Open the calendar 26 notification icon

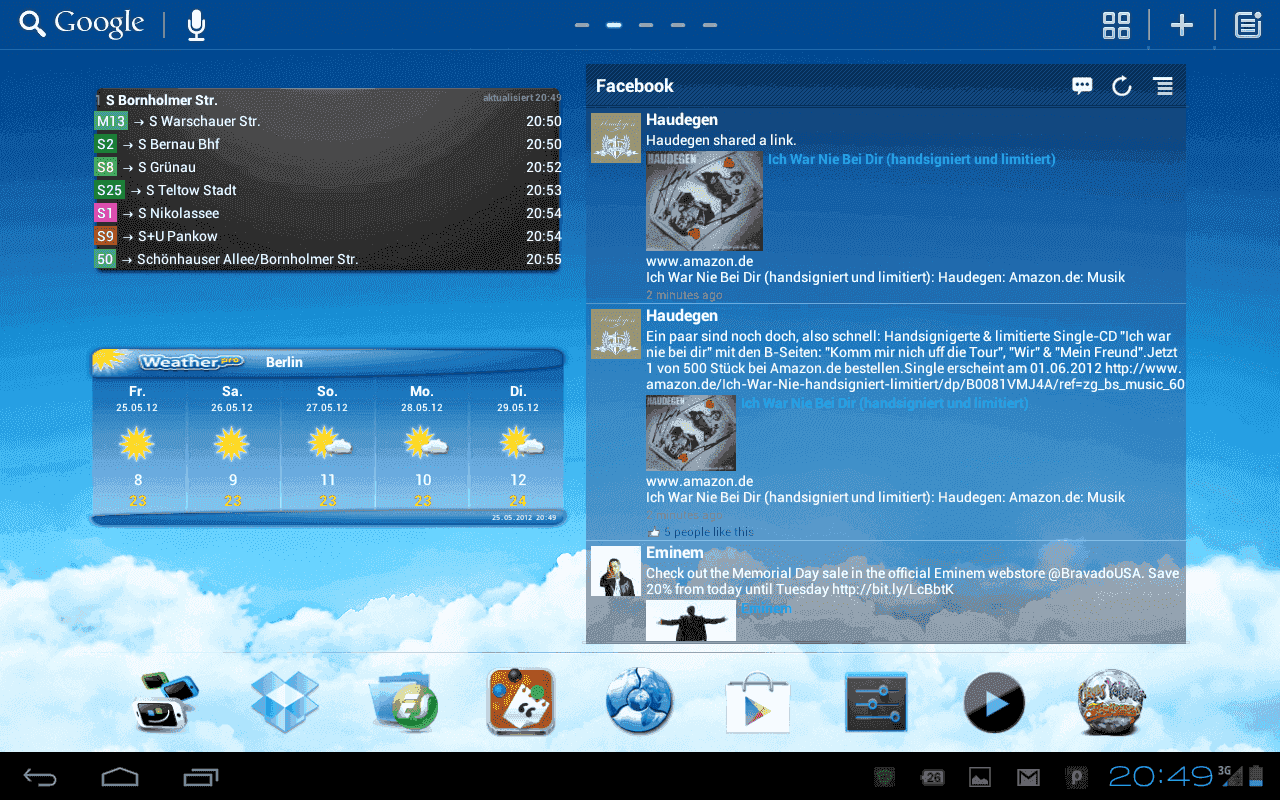pyautogui.click(x=932, y=777)
